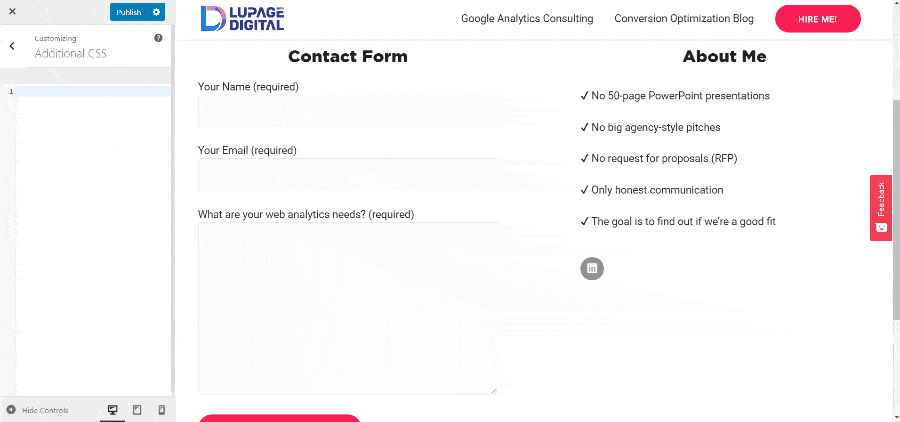Click into the web analytics needs textarea
The height and width of the screenshot is (422, 900).
[x=348, y=308]
